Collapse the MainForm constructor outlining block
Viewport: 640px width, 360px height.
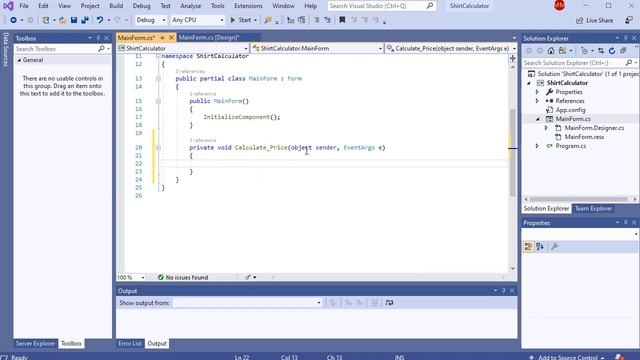pyautogui.click(x=158, y=101)
